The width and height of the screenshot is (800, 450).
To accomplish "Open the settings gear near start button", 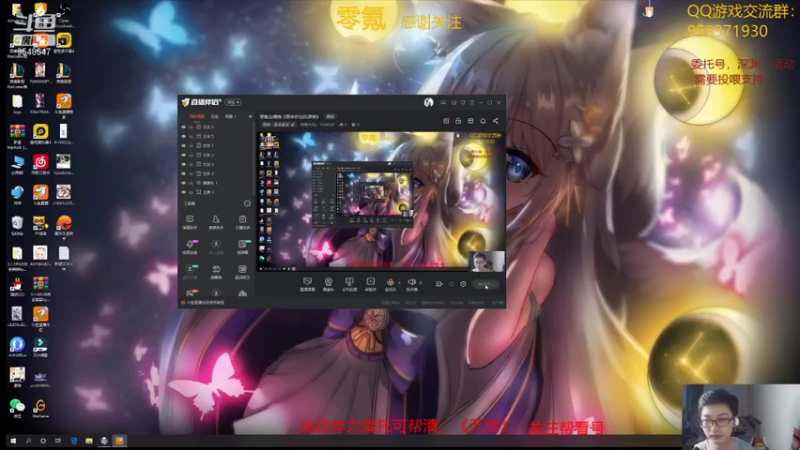I will tap(463, 284).
